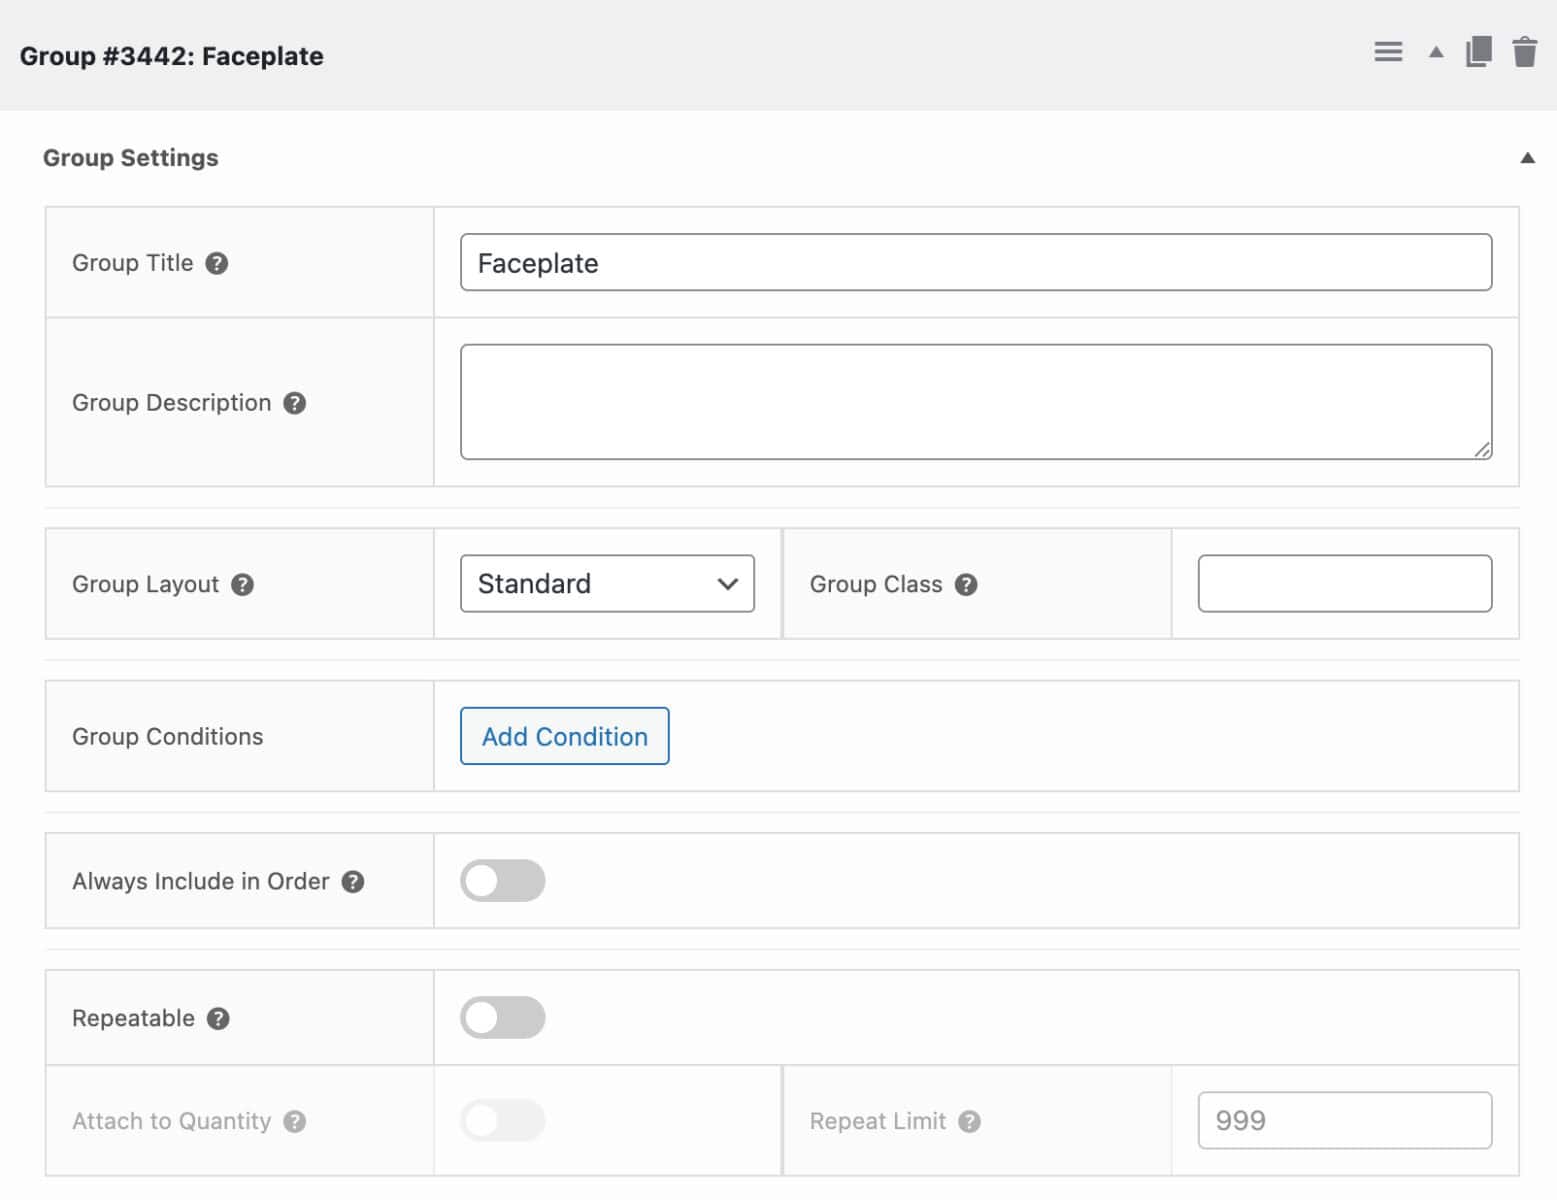Focus the Group Class input field

(1344, 583)
